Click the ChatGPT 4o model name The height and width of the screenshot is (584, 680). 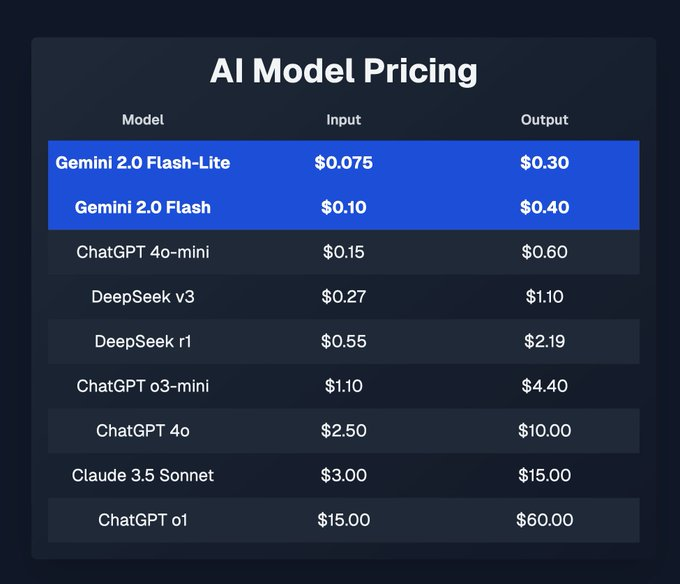tap(143, 431)
